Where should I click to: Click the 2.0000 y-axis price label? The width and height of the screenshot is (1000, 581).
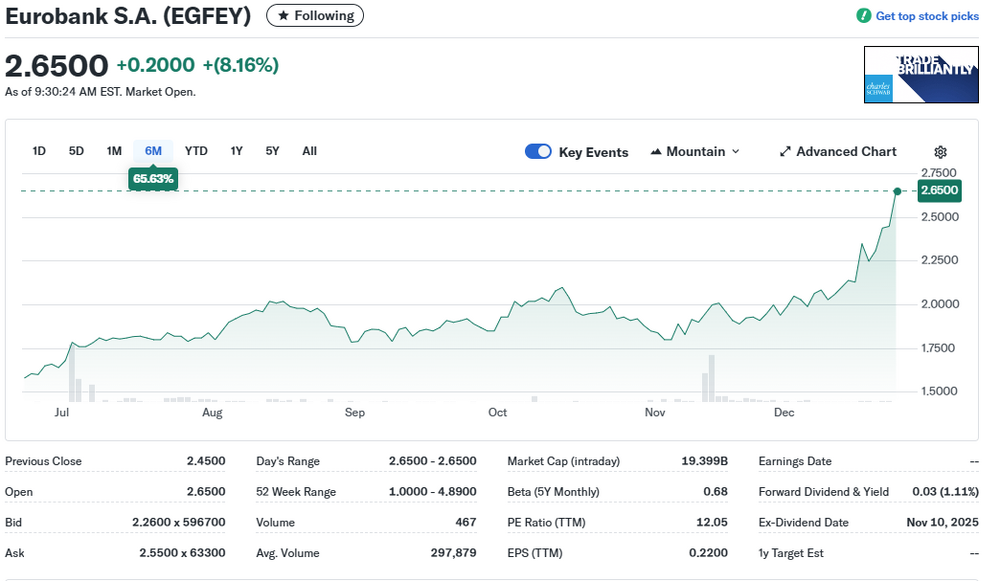pos(940,304)
